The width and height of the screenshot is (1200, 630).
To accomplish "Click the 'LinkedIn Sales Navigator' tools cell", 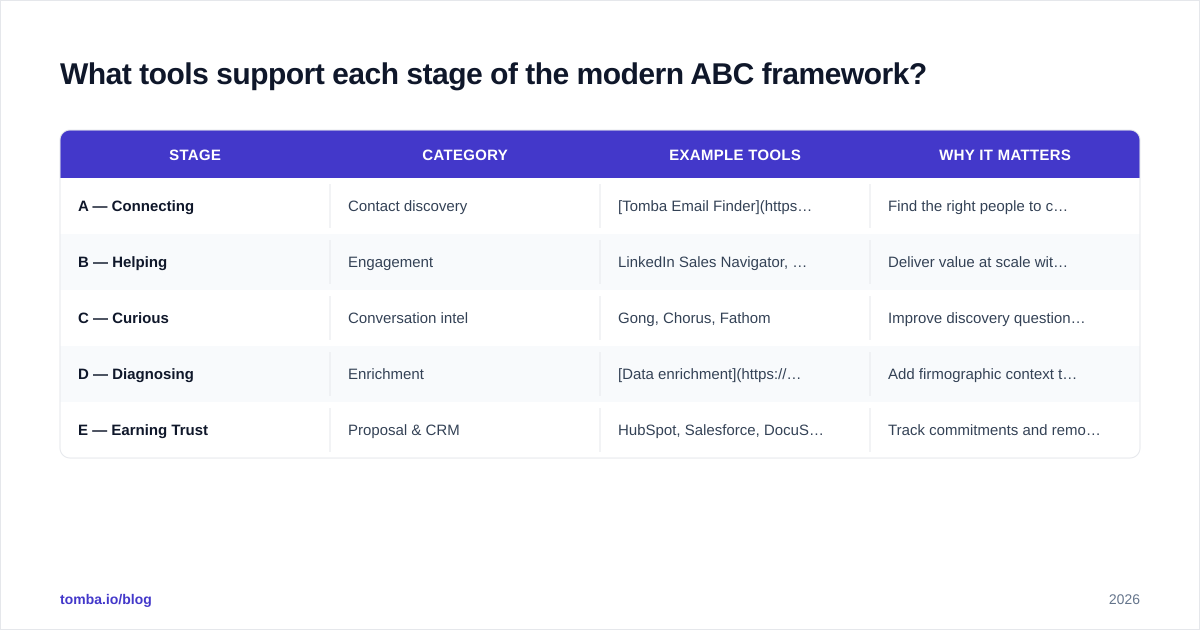I will tap(735, 262).
